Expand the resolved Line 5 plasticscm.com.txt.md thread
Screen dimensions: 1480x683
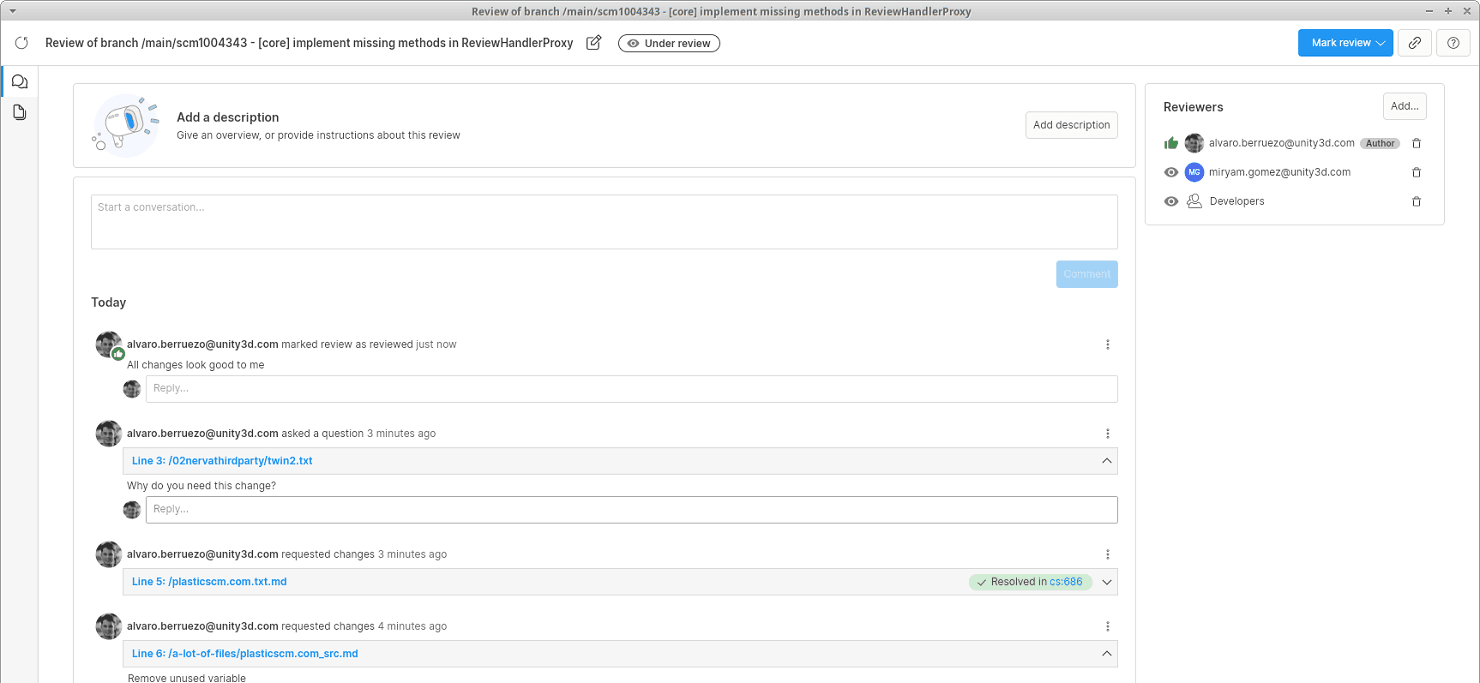(1106, 581)
